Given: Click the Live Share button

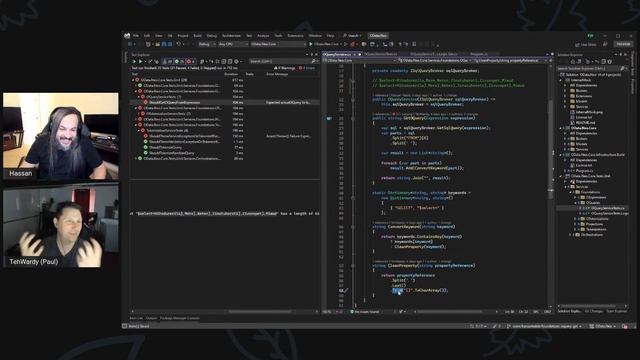Looking at the screenshot, I should 586,44.
